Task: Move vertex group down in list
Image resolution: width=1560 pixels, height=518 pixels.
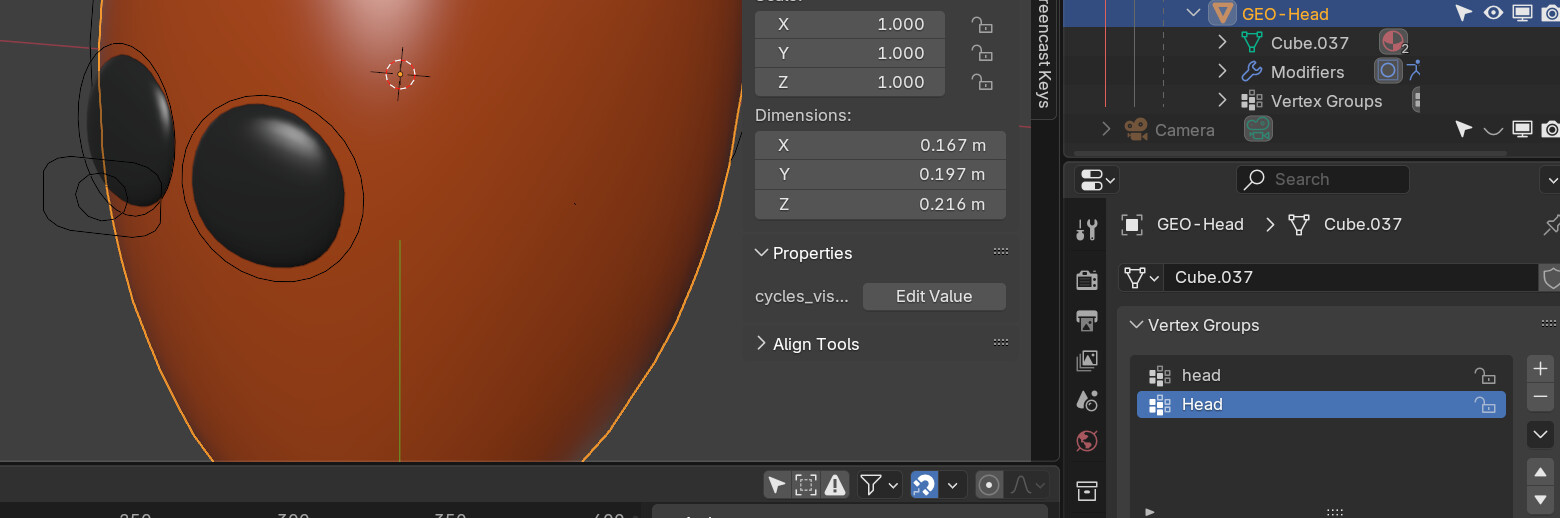Action: point(1540,499)
